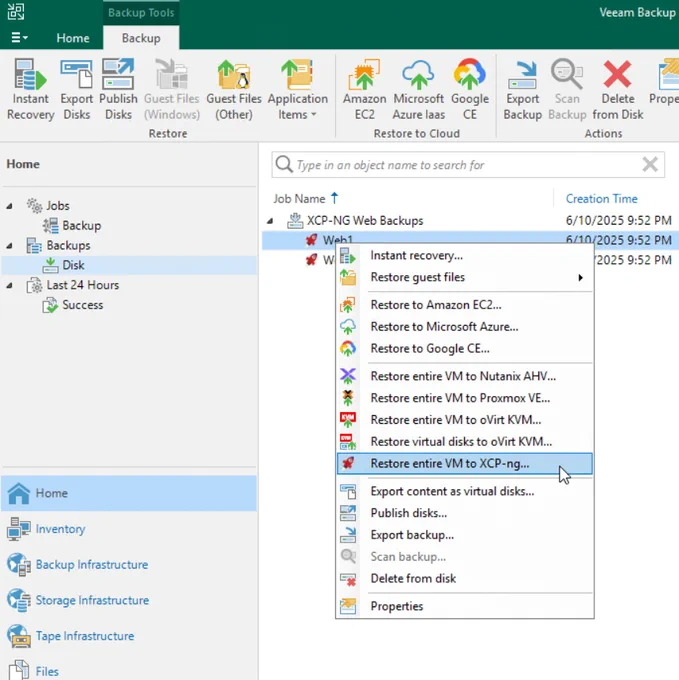This screenshot has height=680, width=679.
Task: Sort by Job Name column header
Action: [299, 199]
